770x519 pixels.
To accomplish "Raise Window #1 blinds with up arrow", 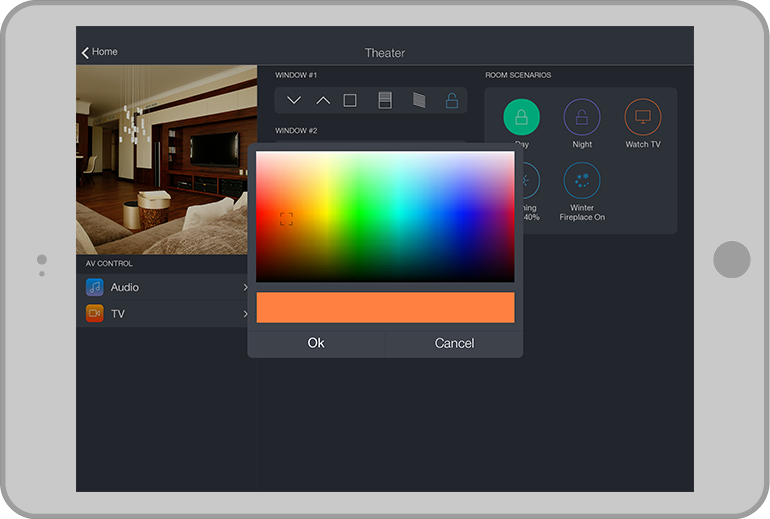I will click(x=323, y=100).
